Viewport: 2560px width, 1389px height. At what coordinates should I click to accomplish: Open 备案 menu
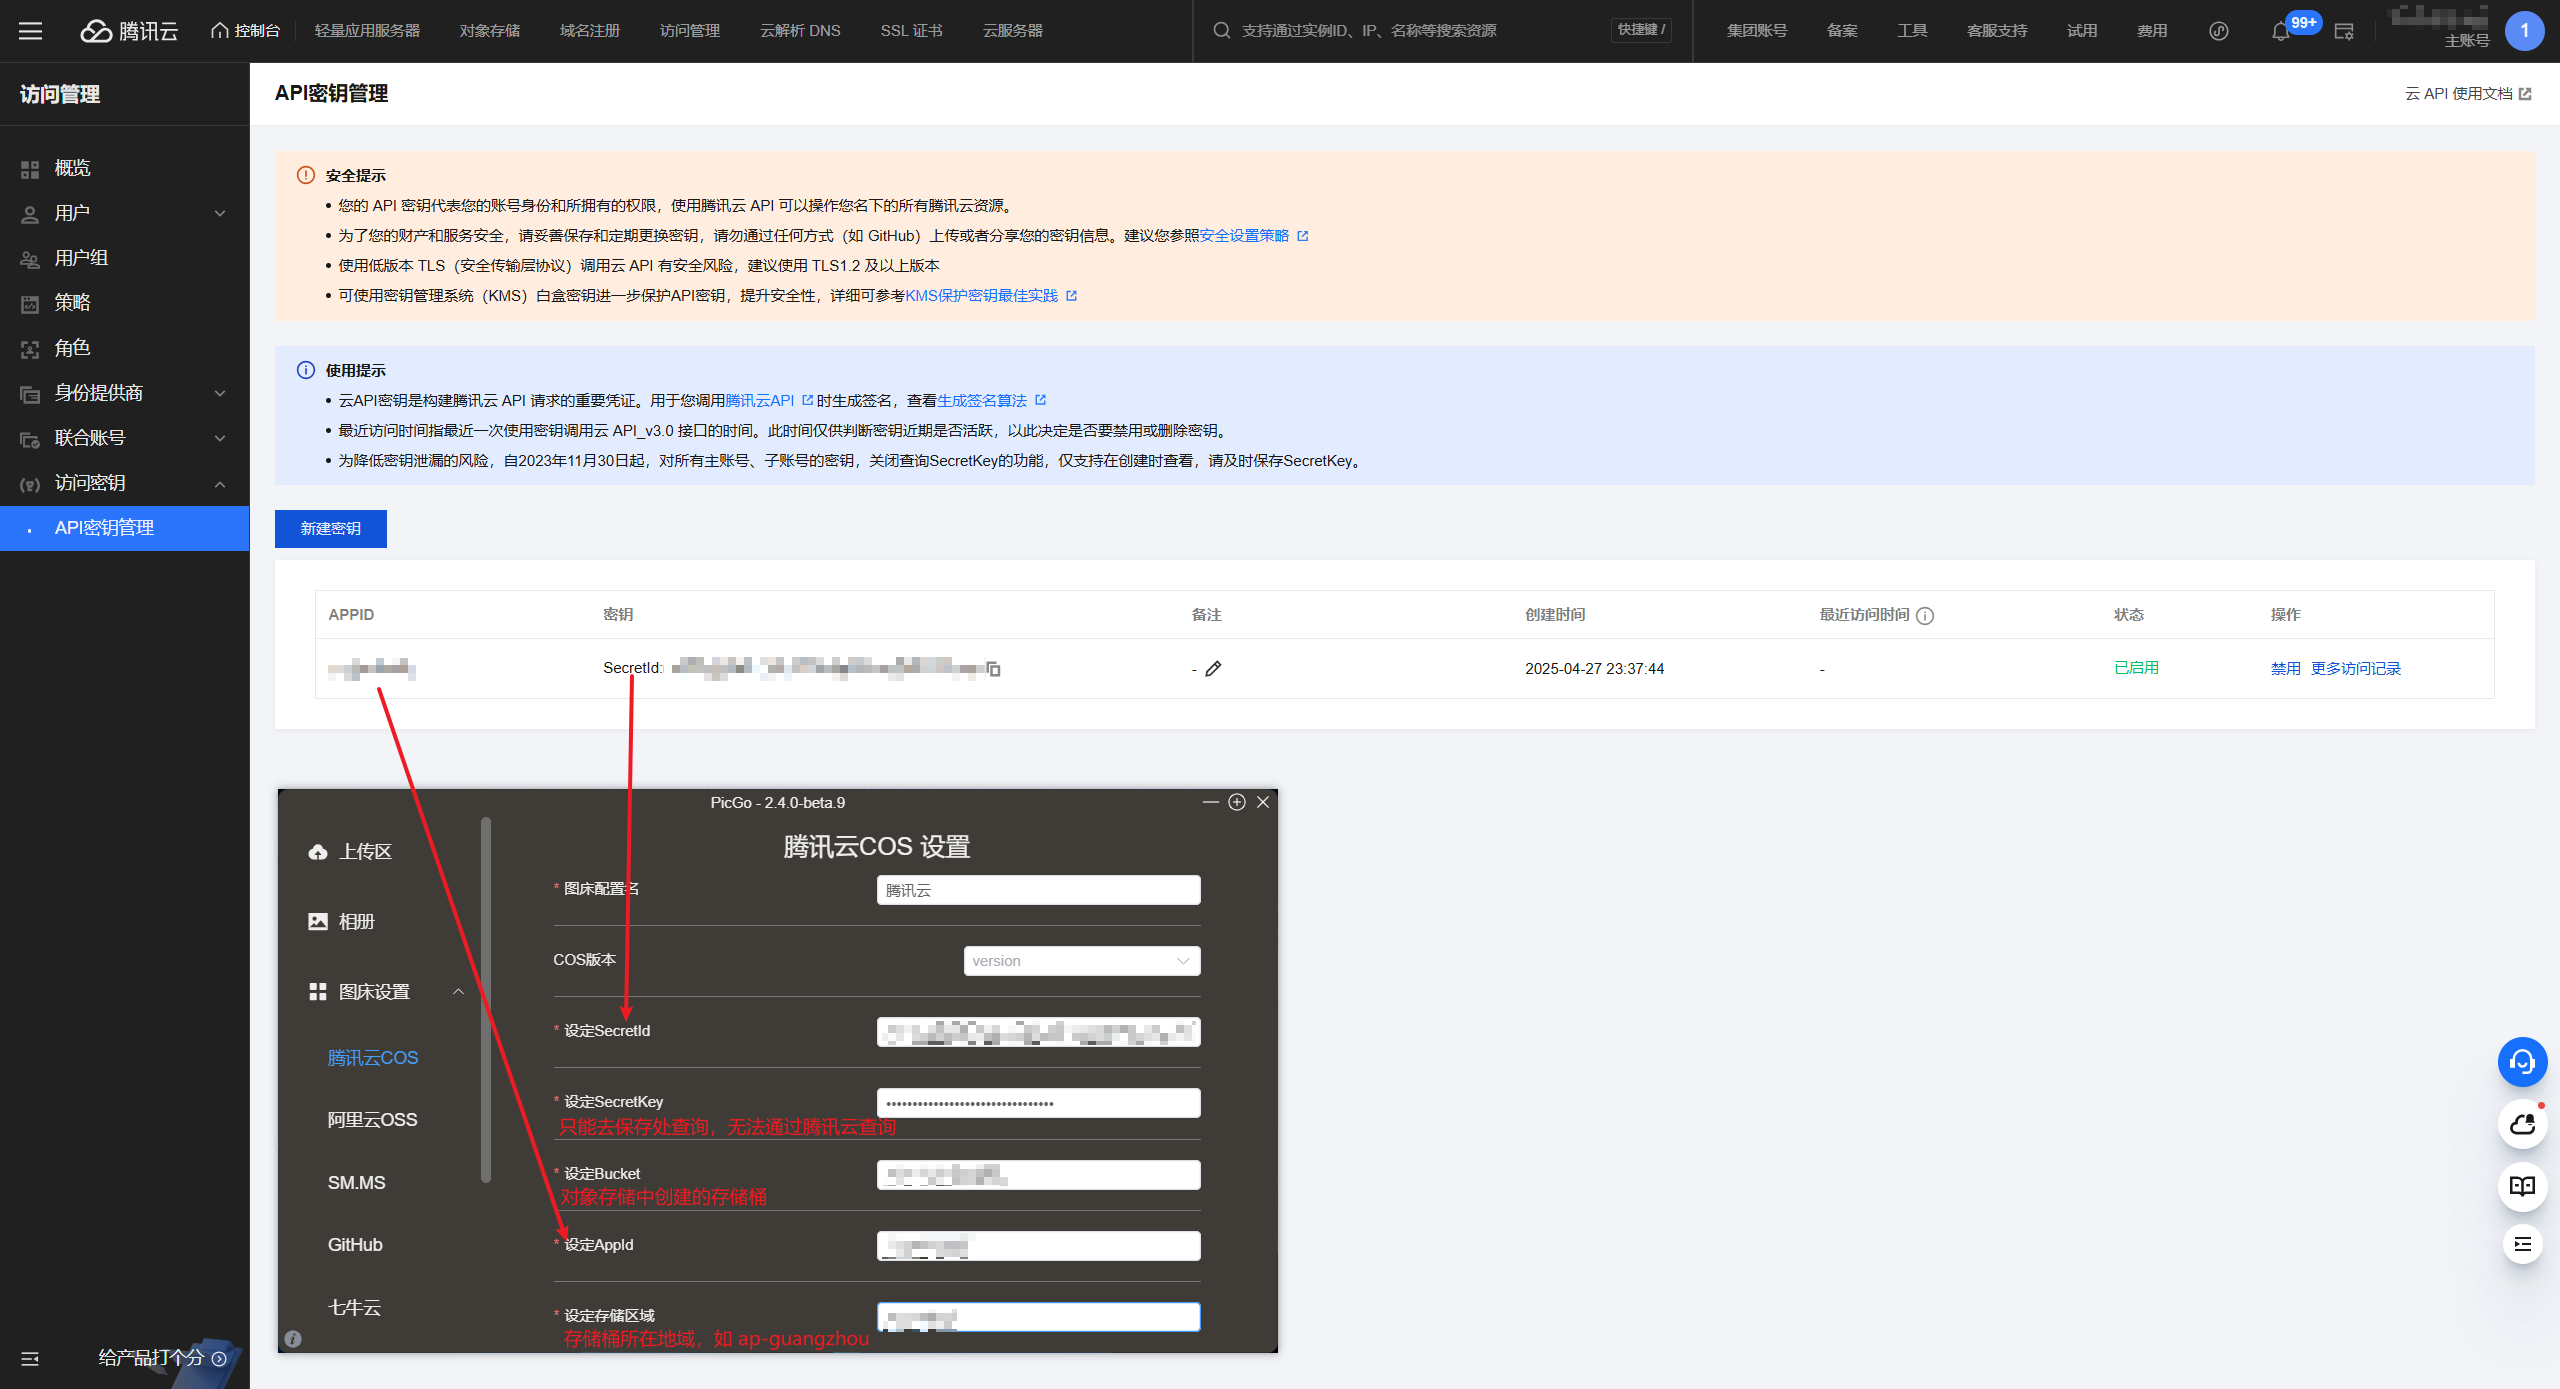[1842, 31]
